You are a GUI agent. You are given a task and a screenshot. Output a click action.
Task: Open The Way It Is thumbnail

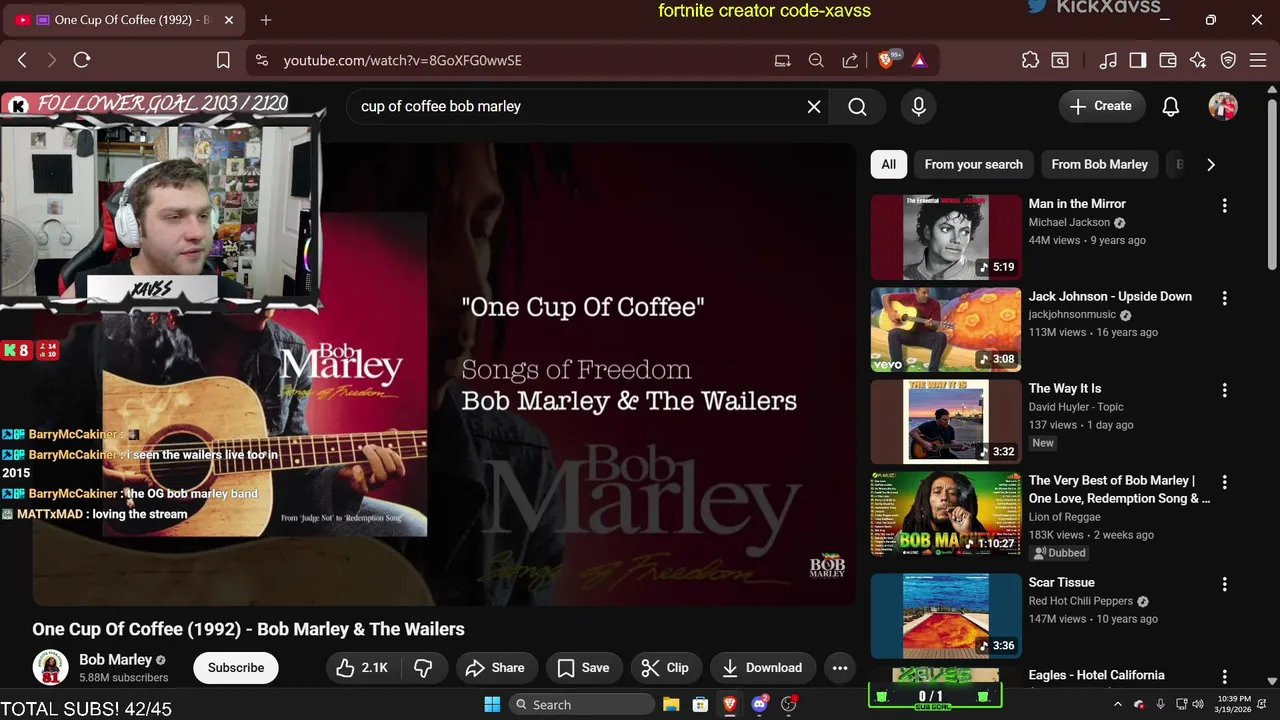tap(946, 421)
